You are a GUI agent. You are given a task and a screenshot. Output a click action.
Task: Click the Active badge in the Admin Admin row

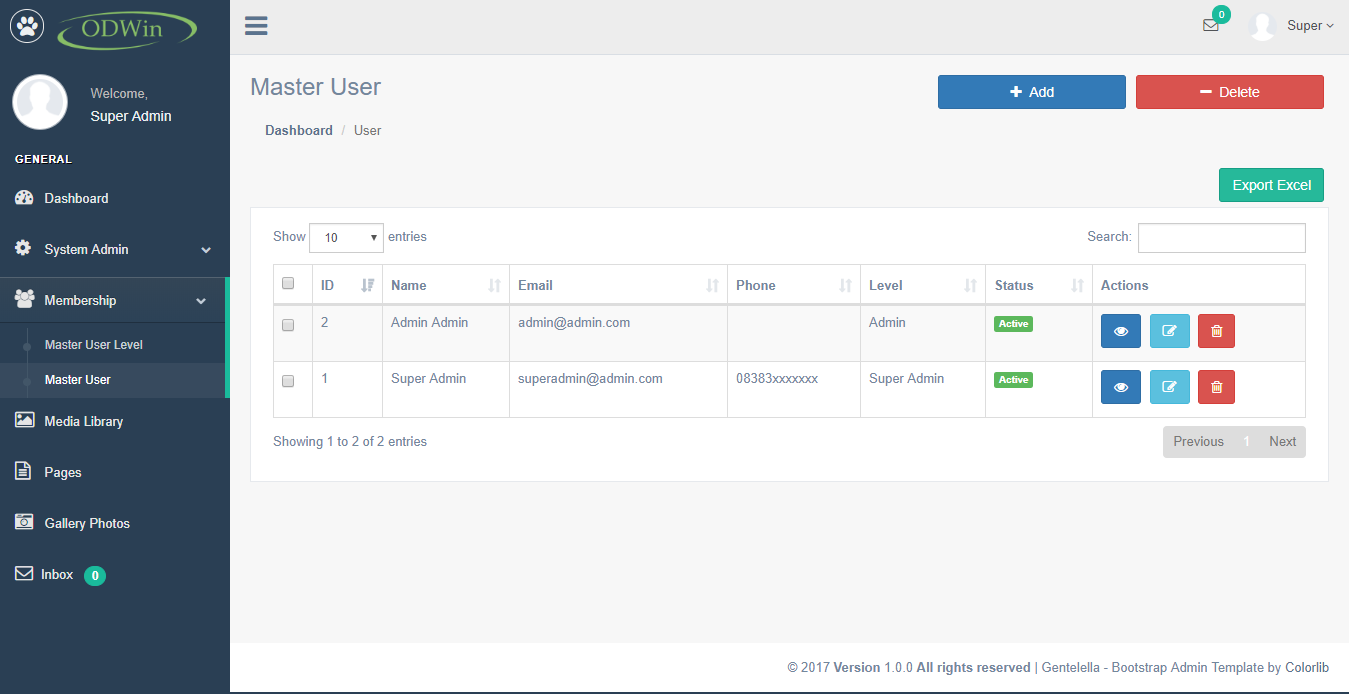coord(1013,324)
